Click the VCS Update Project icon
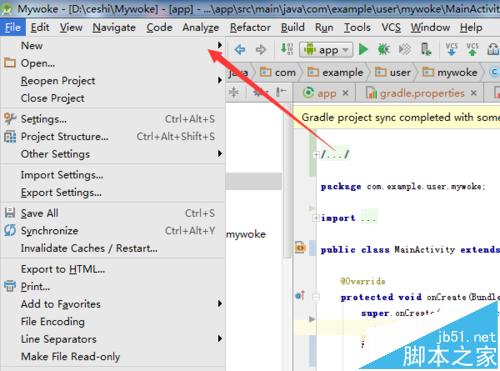This screenshot has height=371, width=500. point(452,49)
